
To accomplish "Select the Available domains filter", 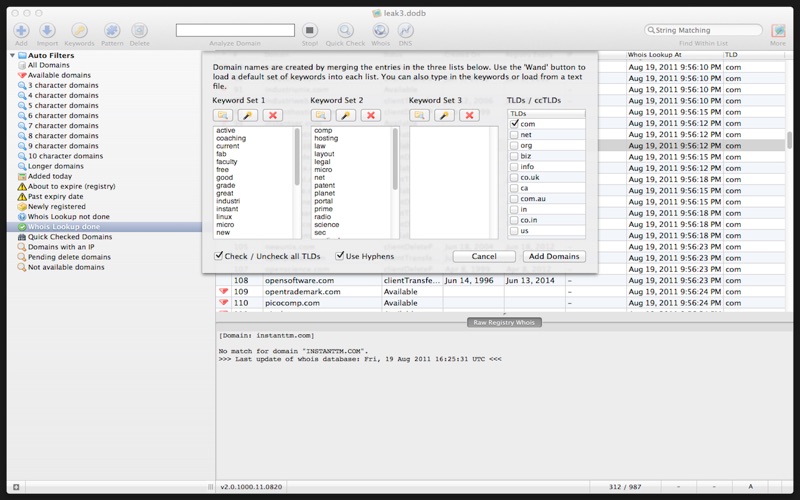I will [x=59, y=75].
